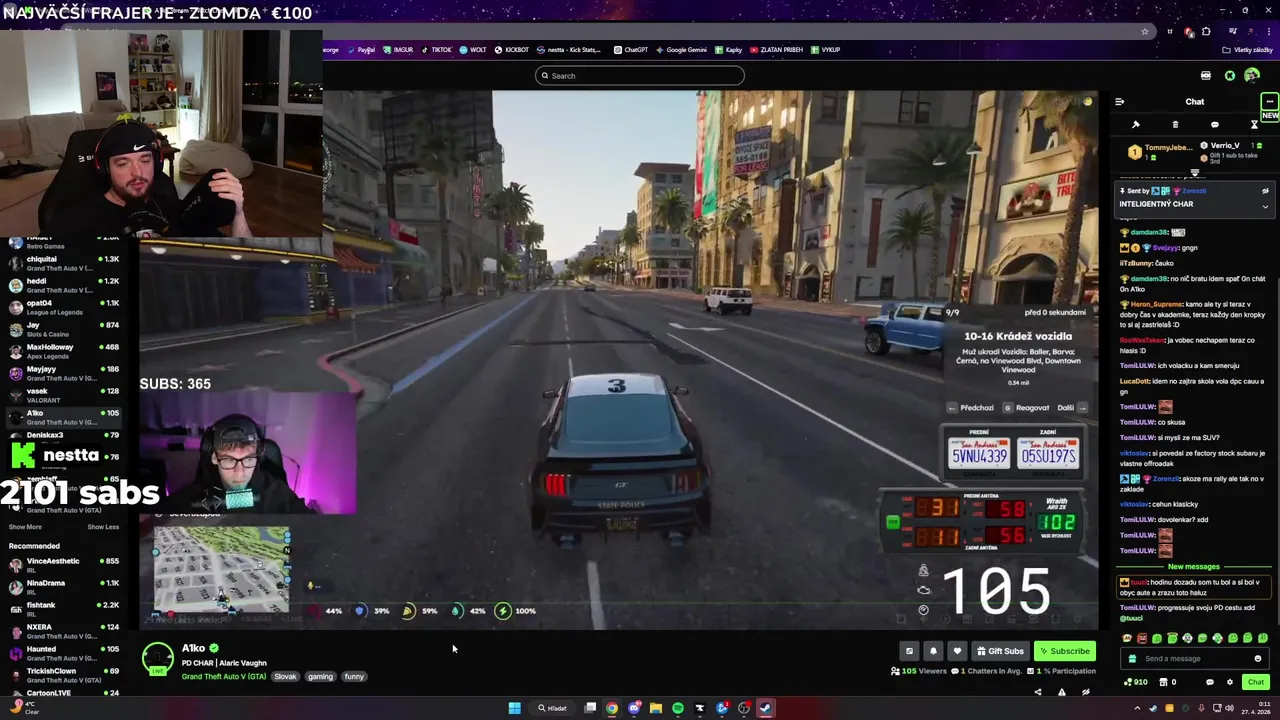Open Haunted recommended channel
Viewport: 1280px width, 720px height.
tap(62, 653)
